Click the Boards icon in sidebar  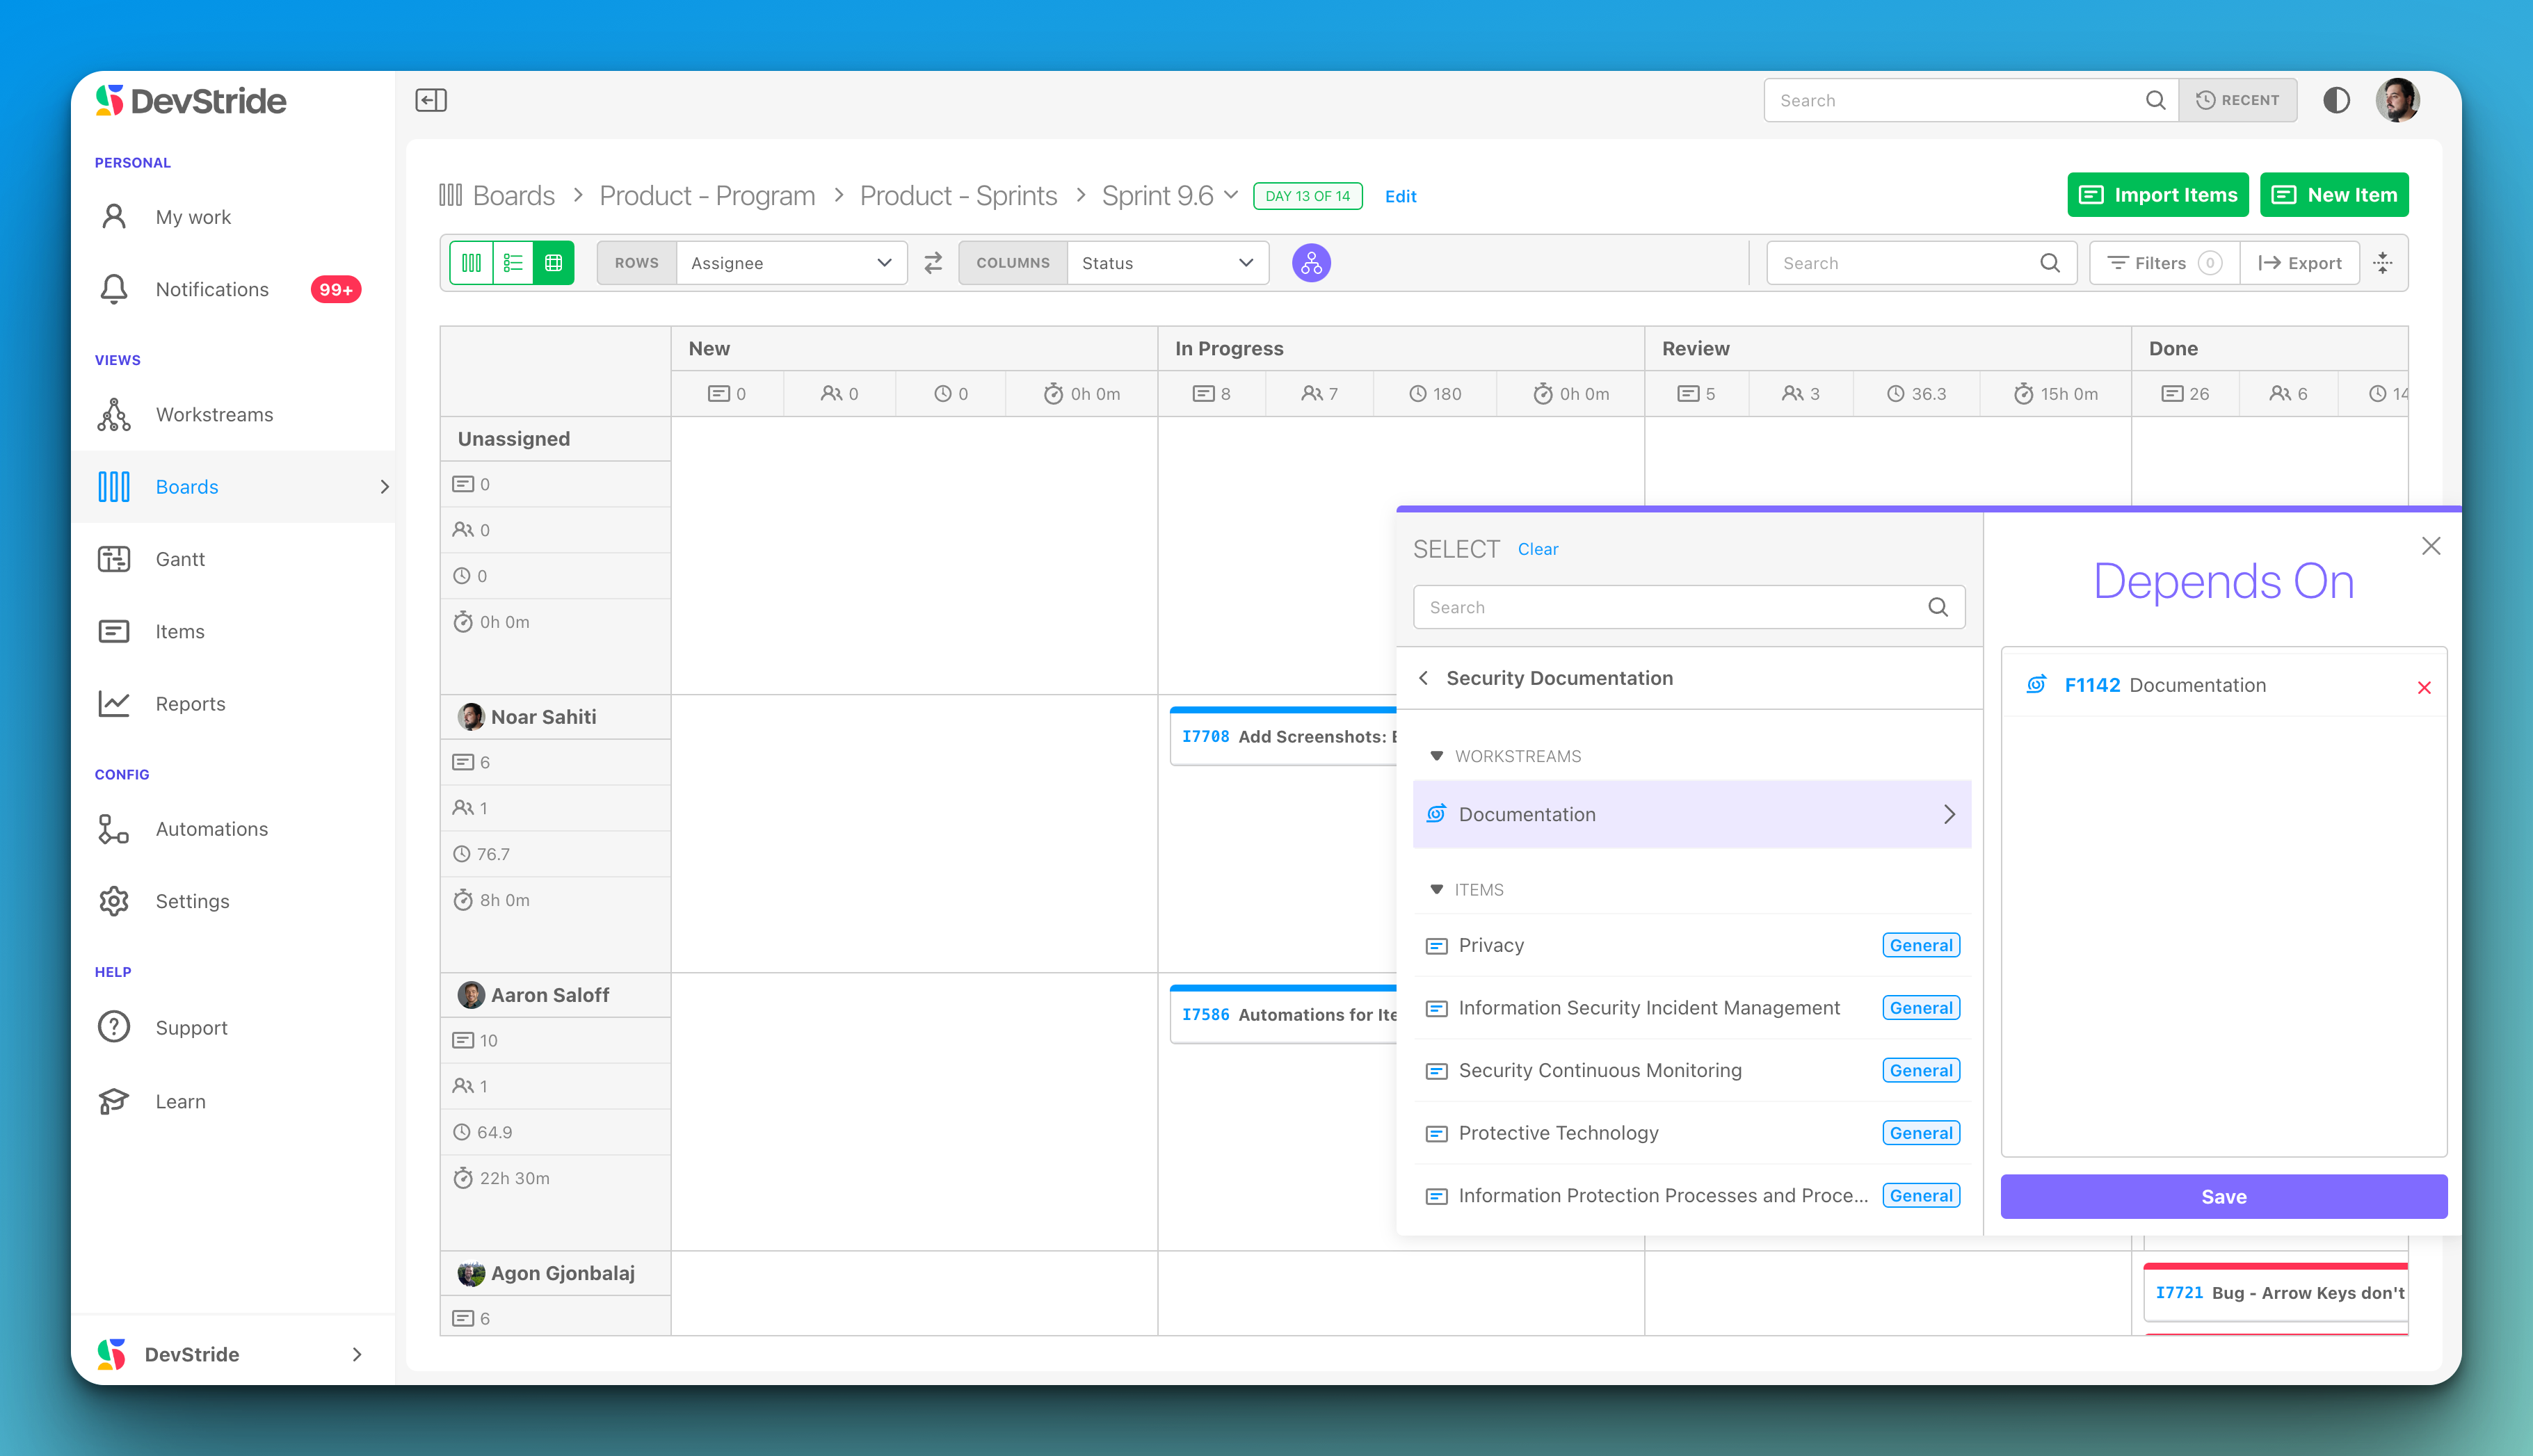pos(113,485)
